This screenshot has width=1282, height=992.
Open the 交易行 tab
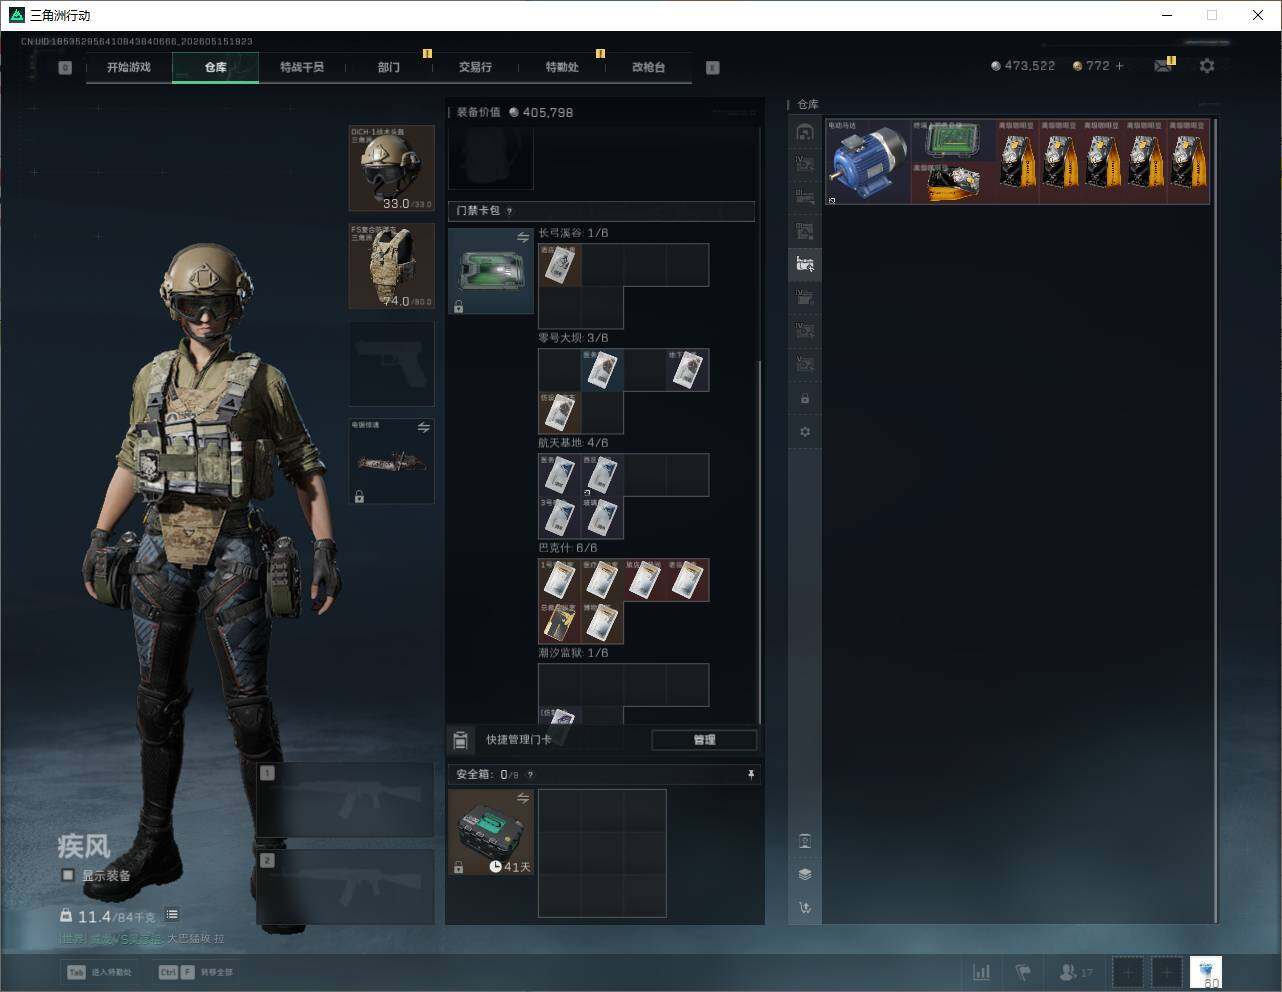(x=475, y=67)
